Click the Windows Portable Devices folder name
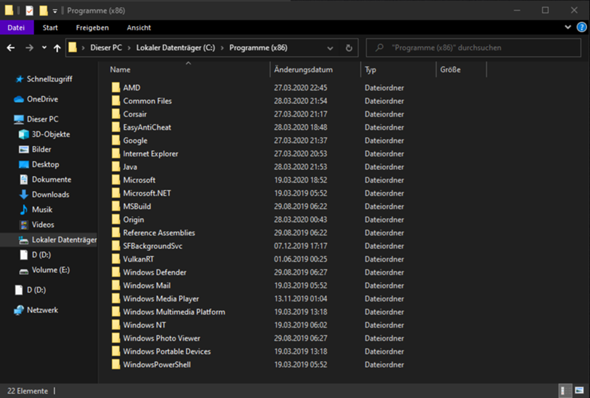Image resolution: width=590 pixels, height=398 pixels. point(167,351)
